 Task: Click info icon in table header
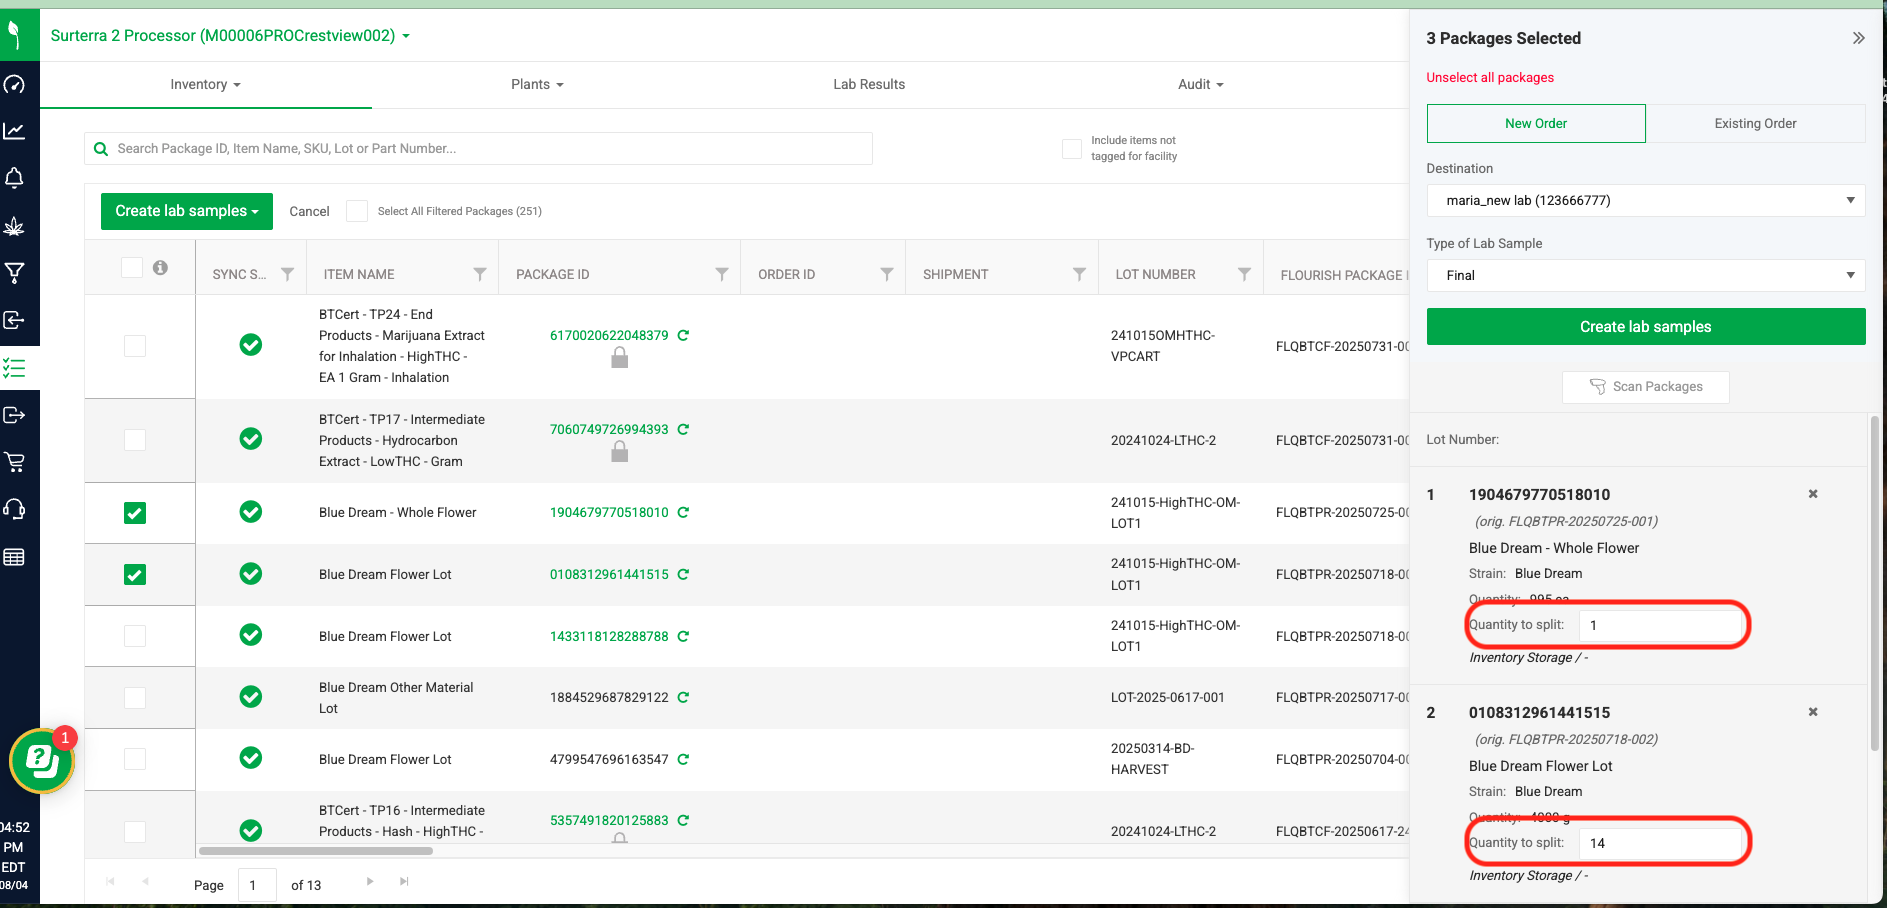tap(160, 267)
